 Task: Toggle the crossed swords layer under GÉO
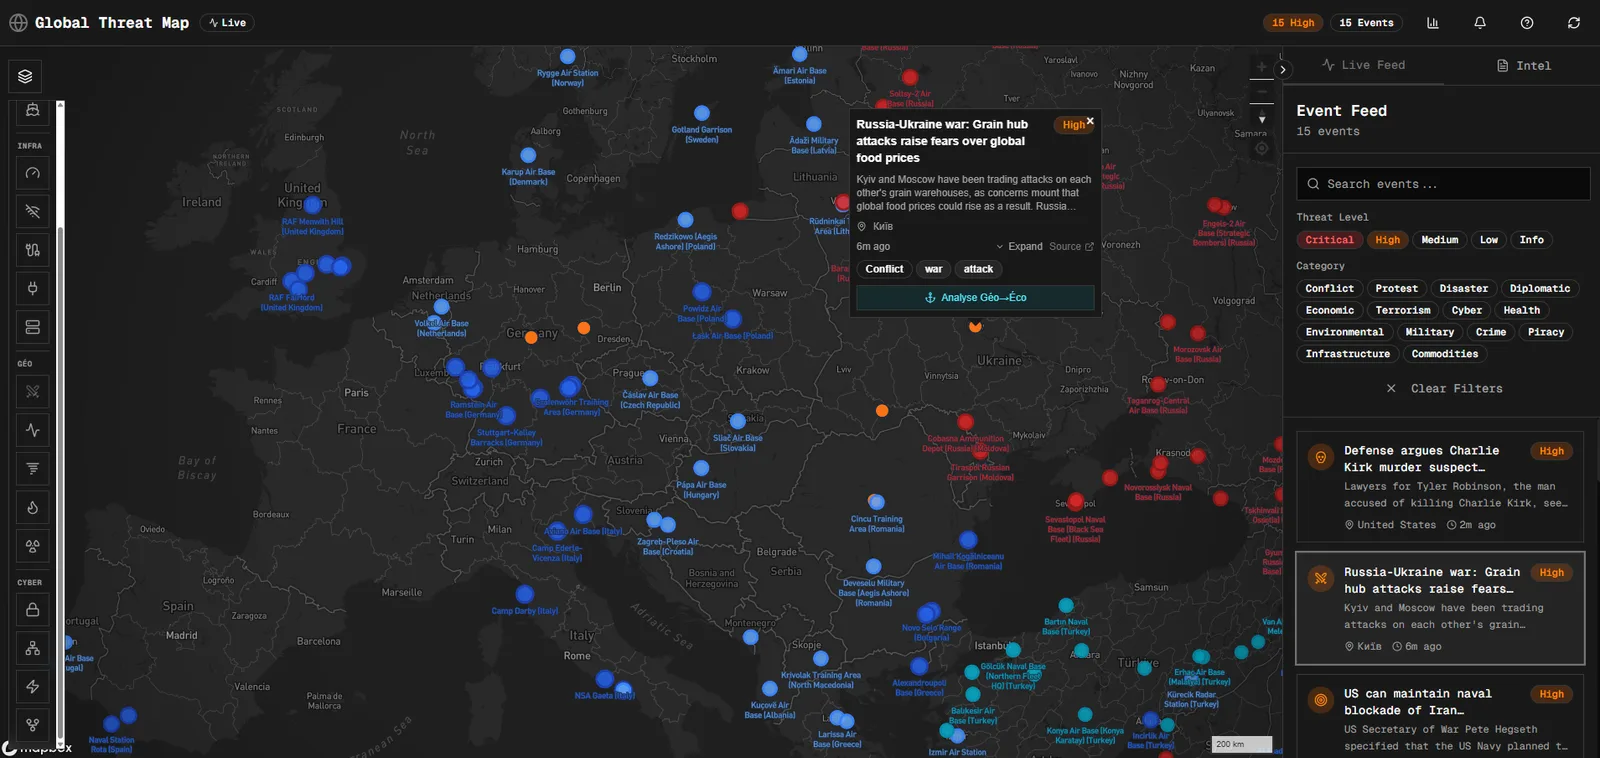[x=33, y=391]
